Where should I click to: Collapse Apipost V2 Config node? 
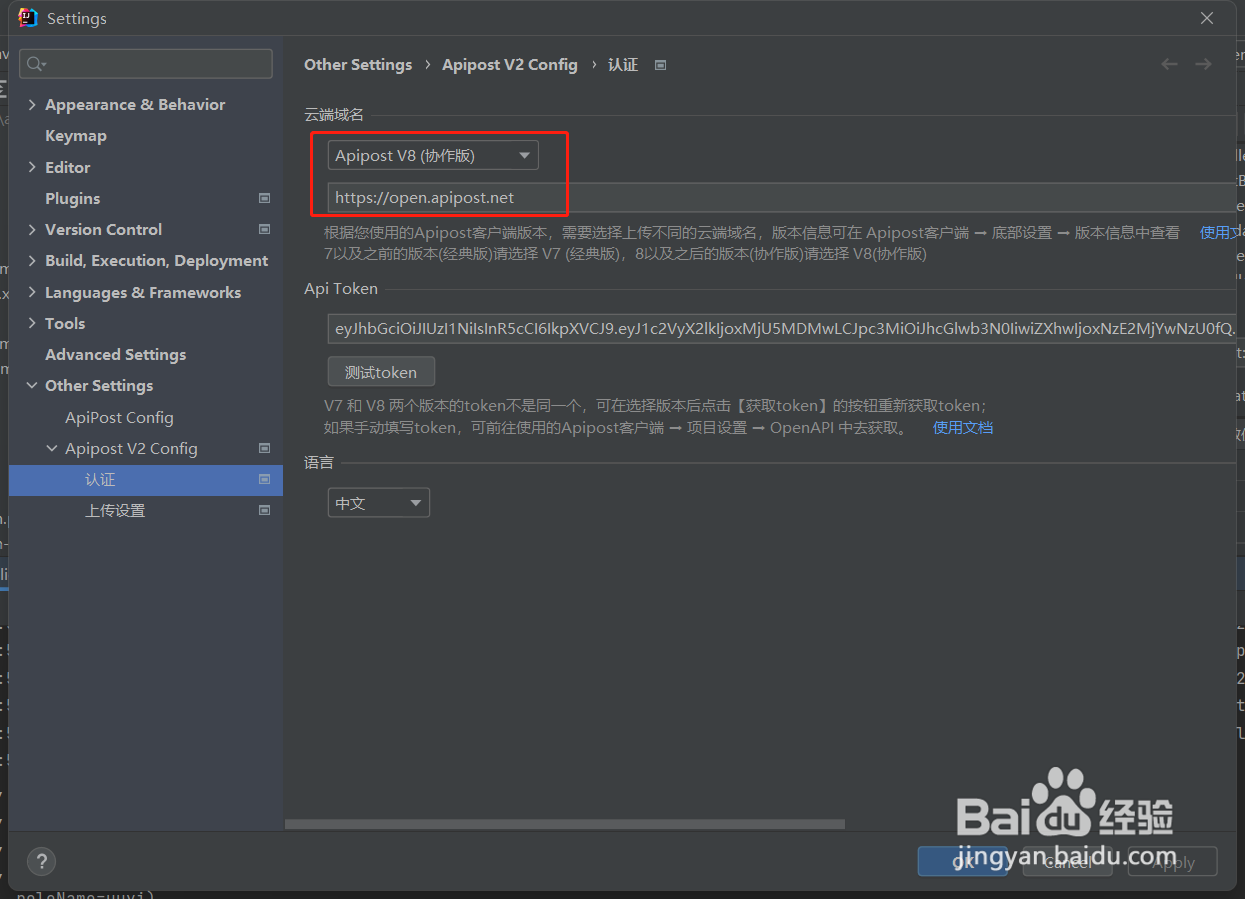pyautogui.click(x=52, y=449)
